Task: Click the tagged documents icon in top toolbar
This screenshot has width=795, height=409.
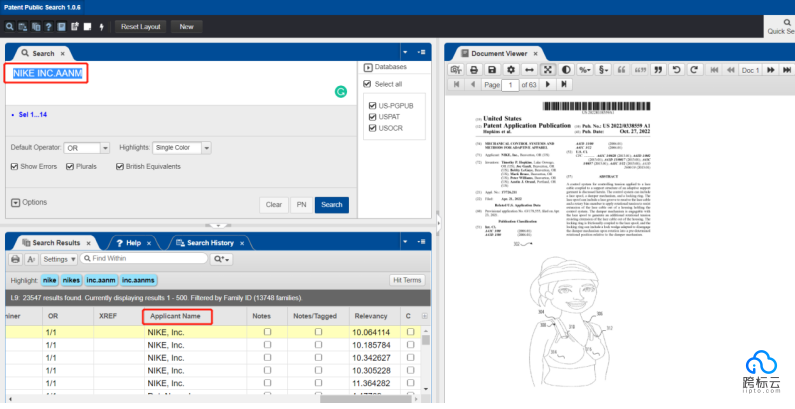Action: click(x=75, y=27)
